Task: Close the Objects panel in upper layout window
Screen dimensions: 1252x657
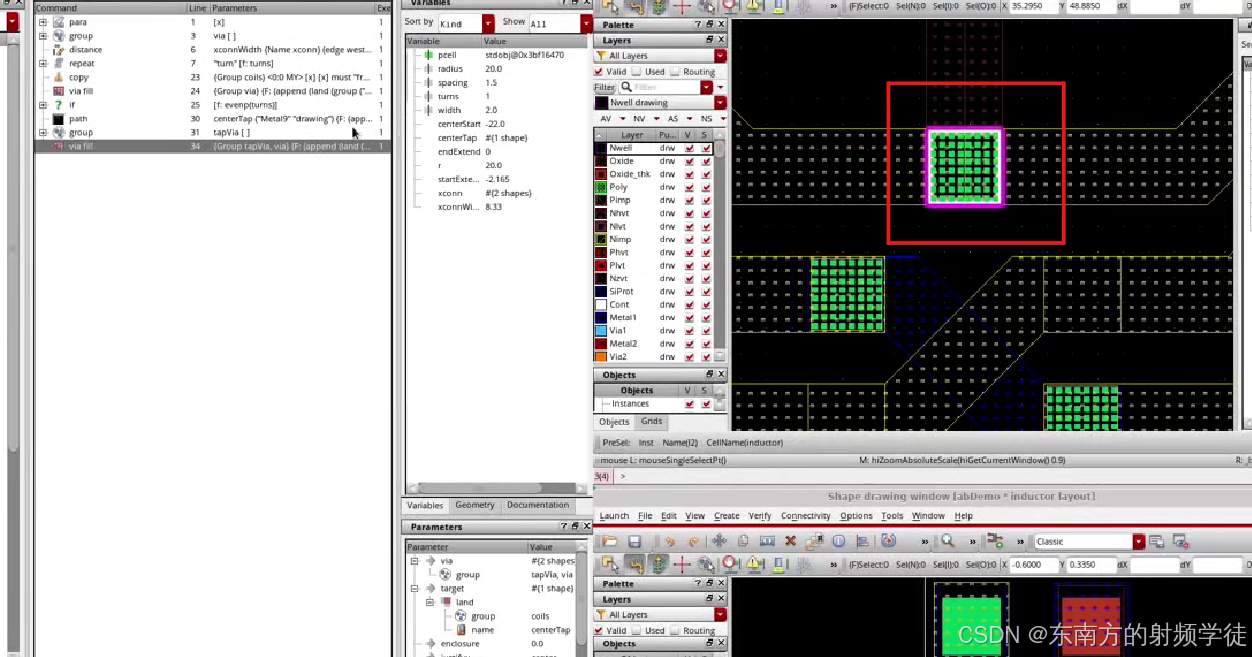Action: click(x=721, y=375)
